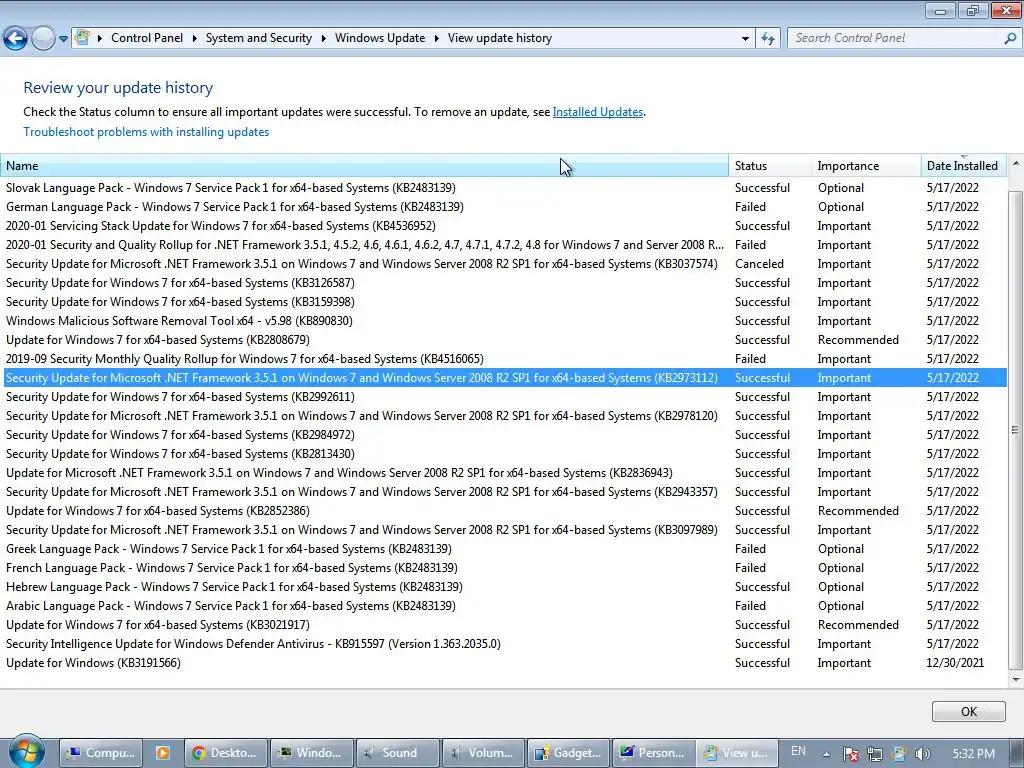Go to Control Panel breadcrumb
Image resolution: width=1024 pixels, height=768 pixels.
pos(147,38)
